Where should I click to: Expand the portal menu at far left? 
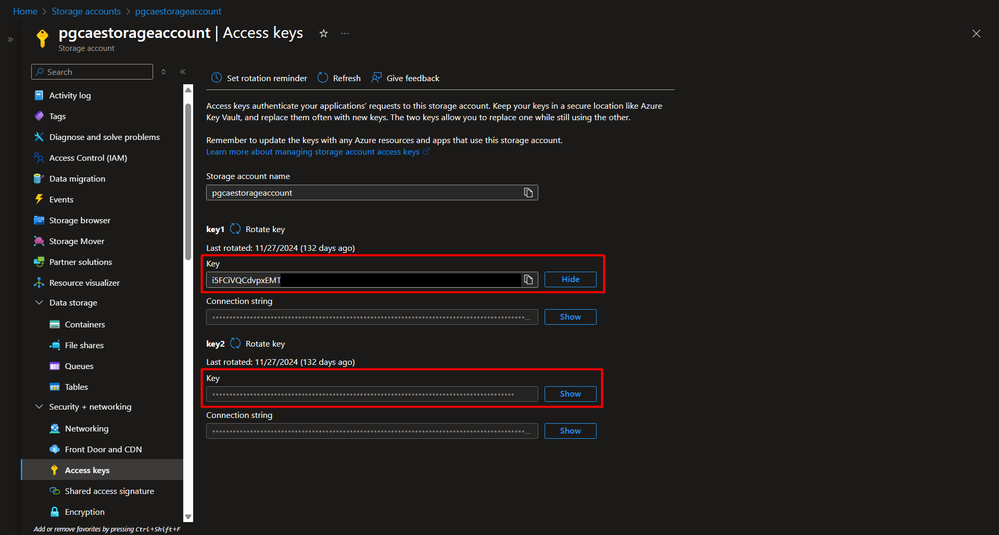coord(10,39)
